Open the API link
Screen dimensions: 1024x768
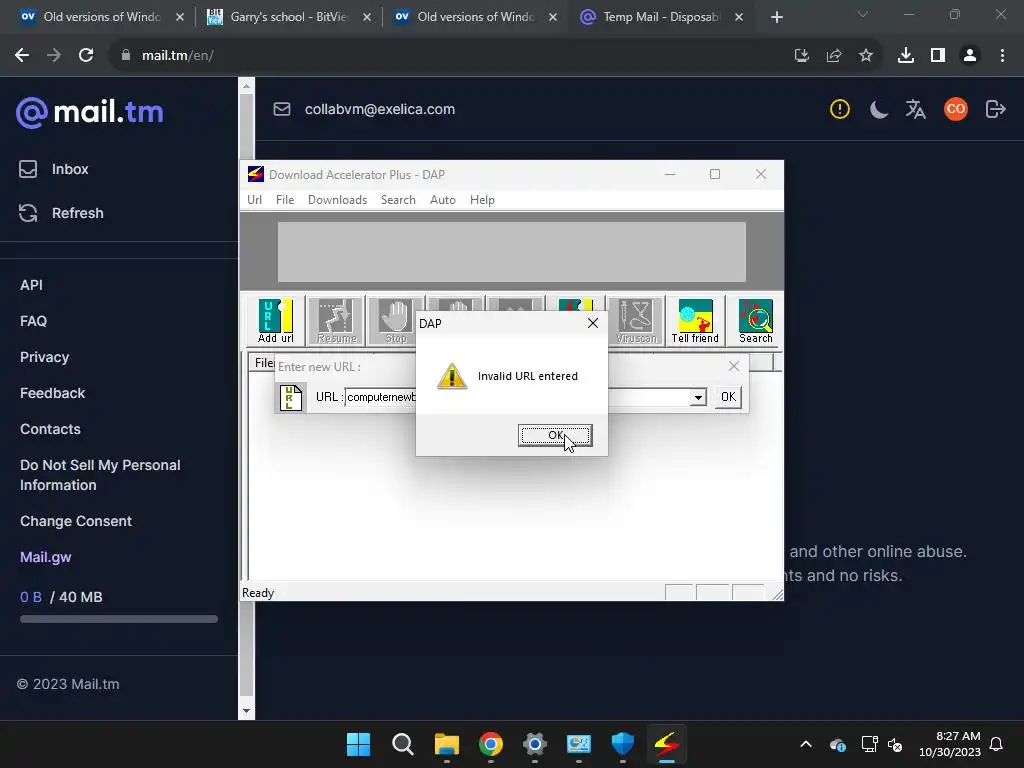pyautogui.click(x=31, y=285)
